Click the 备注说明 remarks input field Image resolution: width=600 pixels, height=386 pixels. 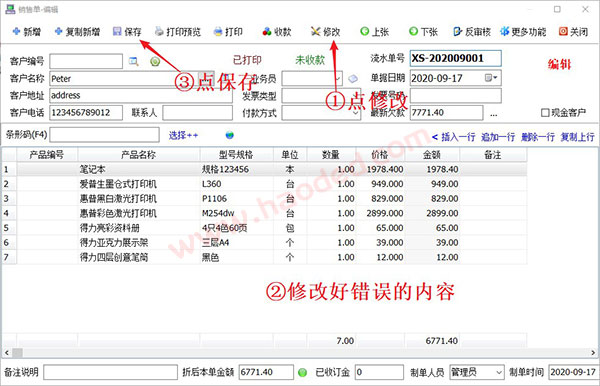[110, 372]
